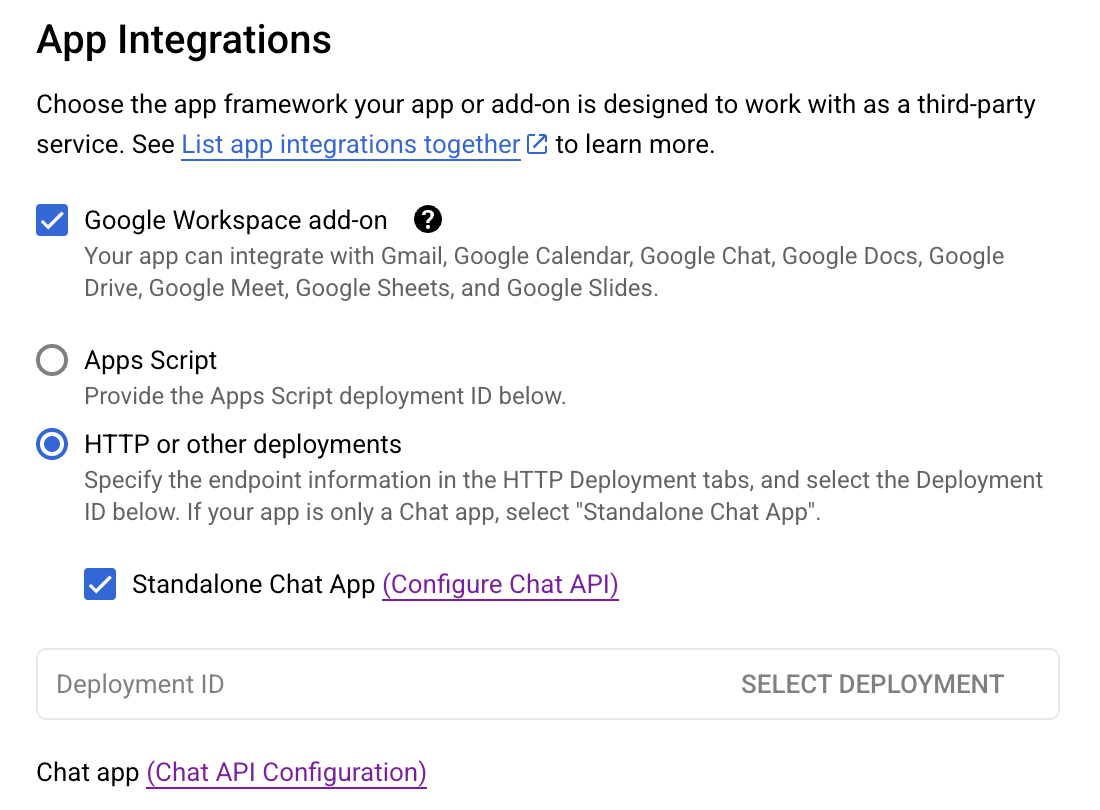
Task: Open List app integrations together documentation
Action: pos(350,144)
